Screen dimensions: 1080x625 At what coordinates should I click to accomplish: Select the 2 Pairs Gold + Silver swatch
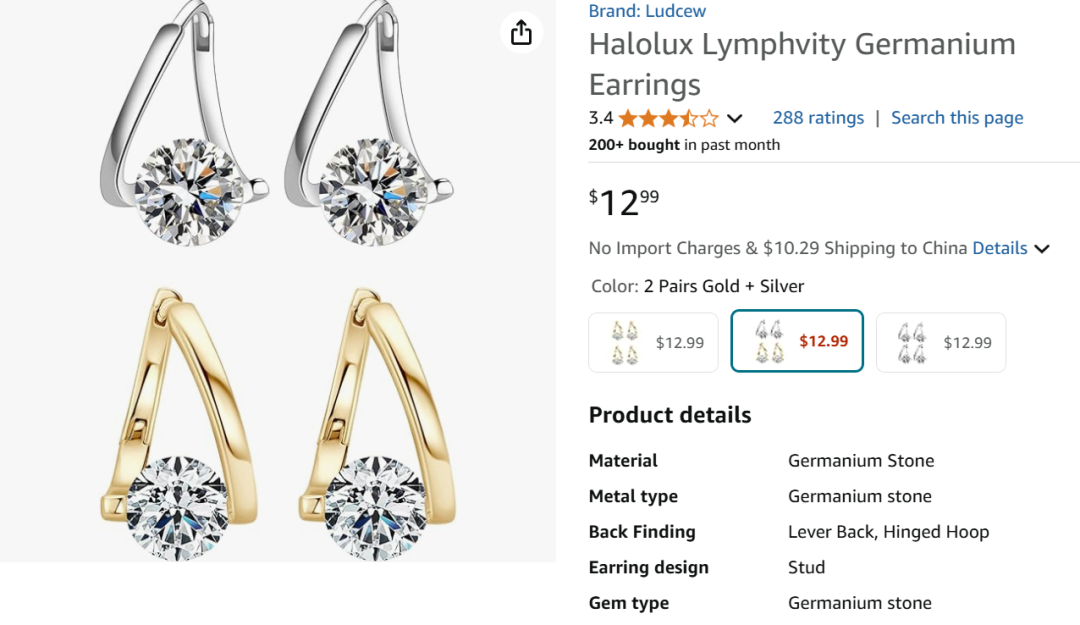[x=797, y=342]
